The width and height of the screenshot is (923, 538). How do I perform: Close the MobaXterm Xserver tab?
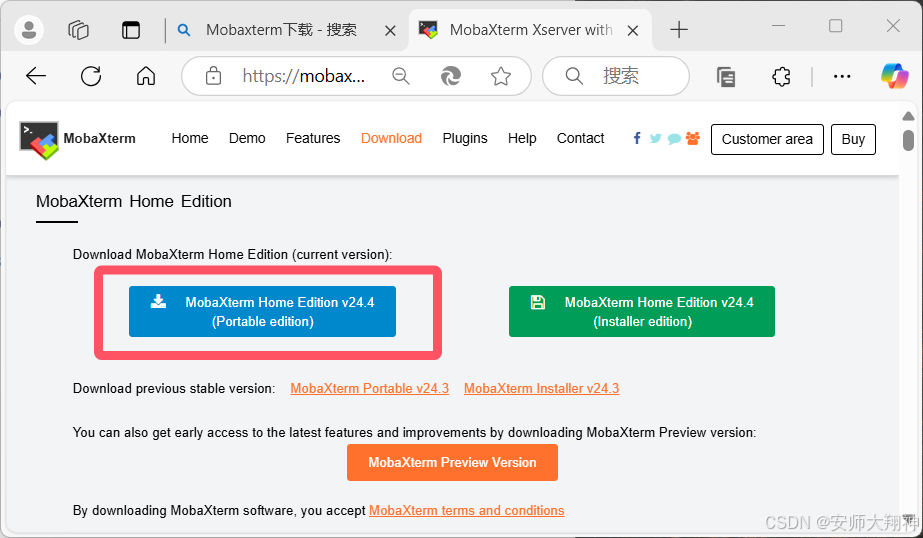633,31
